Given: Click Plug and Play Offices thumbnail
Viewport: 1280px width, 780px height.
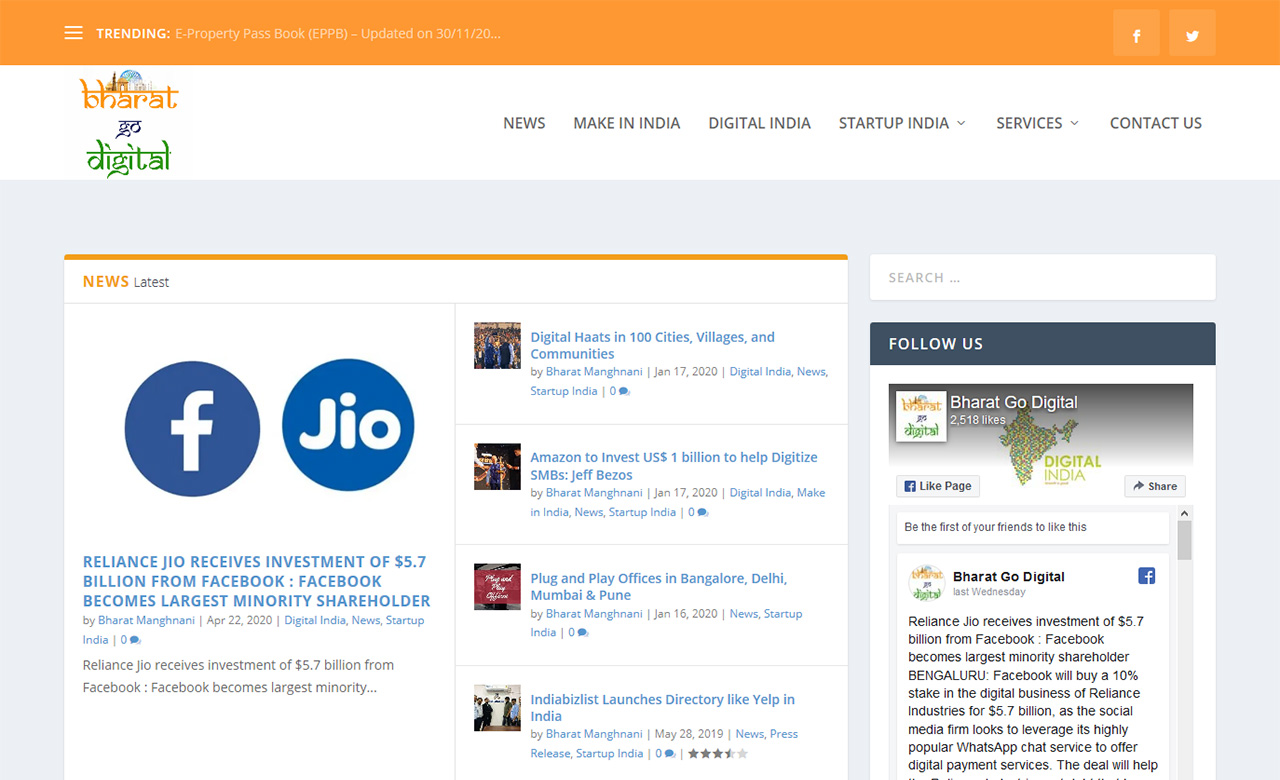Looking at the screenshot, I should point(497,586).
